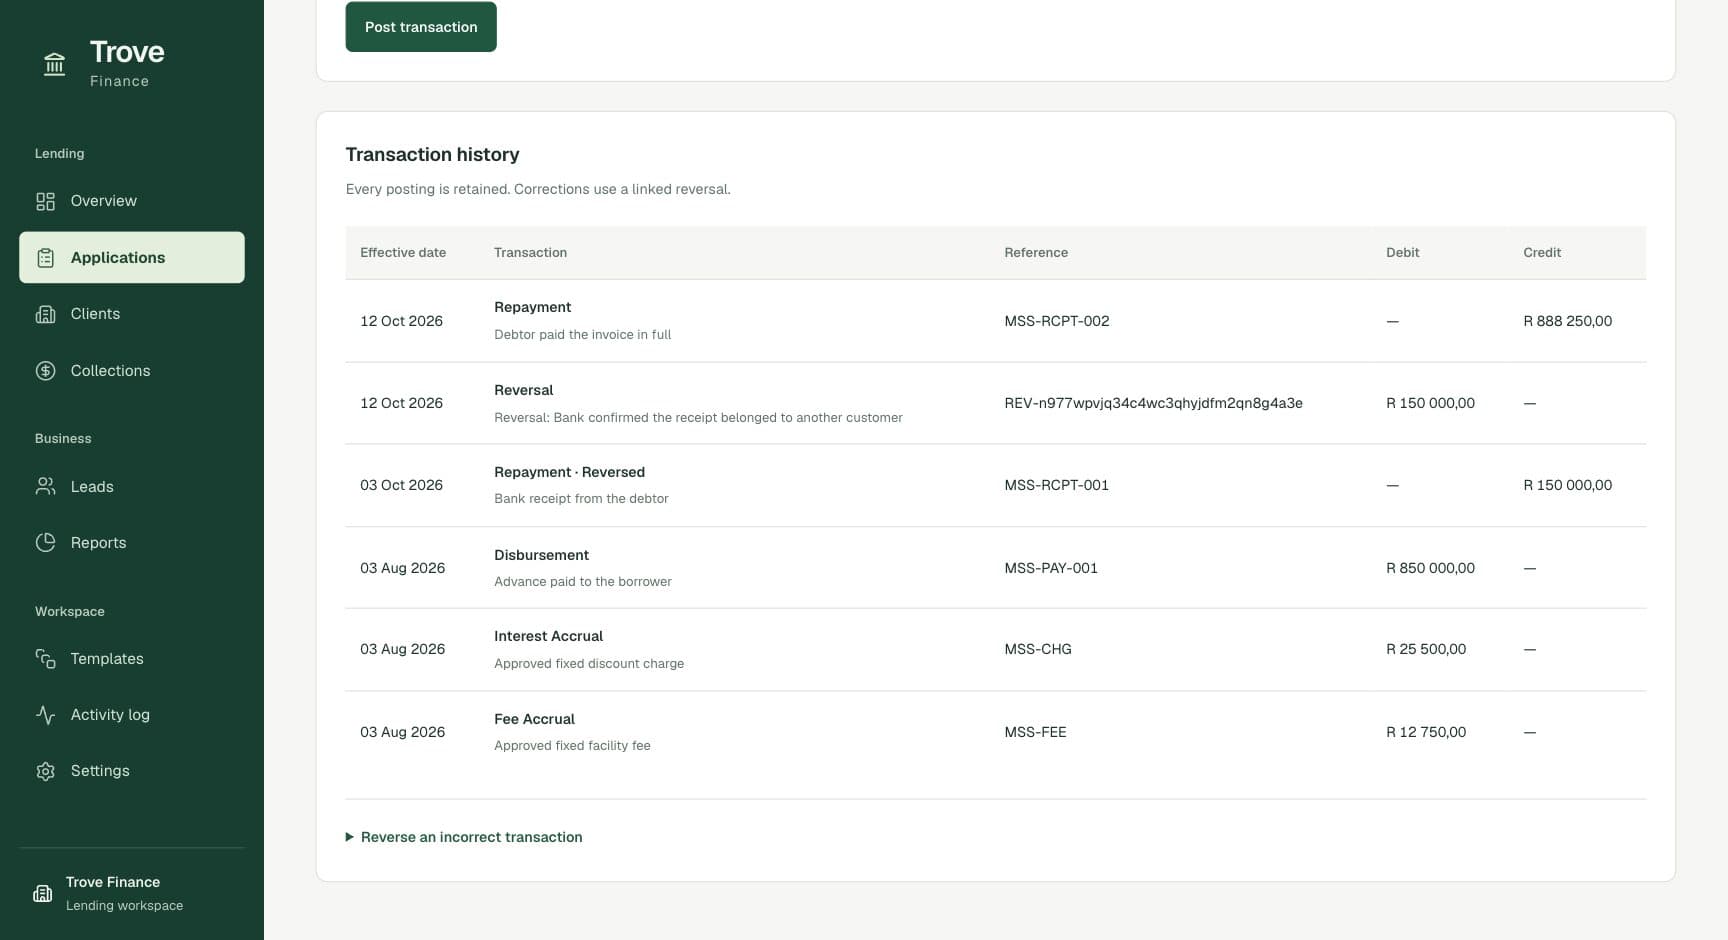Click the Applications clipboard icon

click(x=45, y=258)
